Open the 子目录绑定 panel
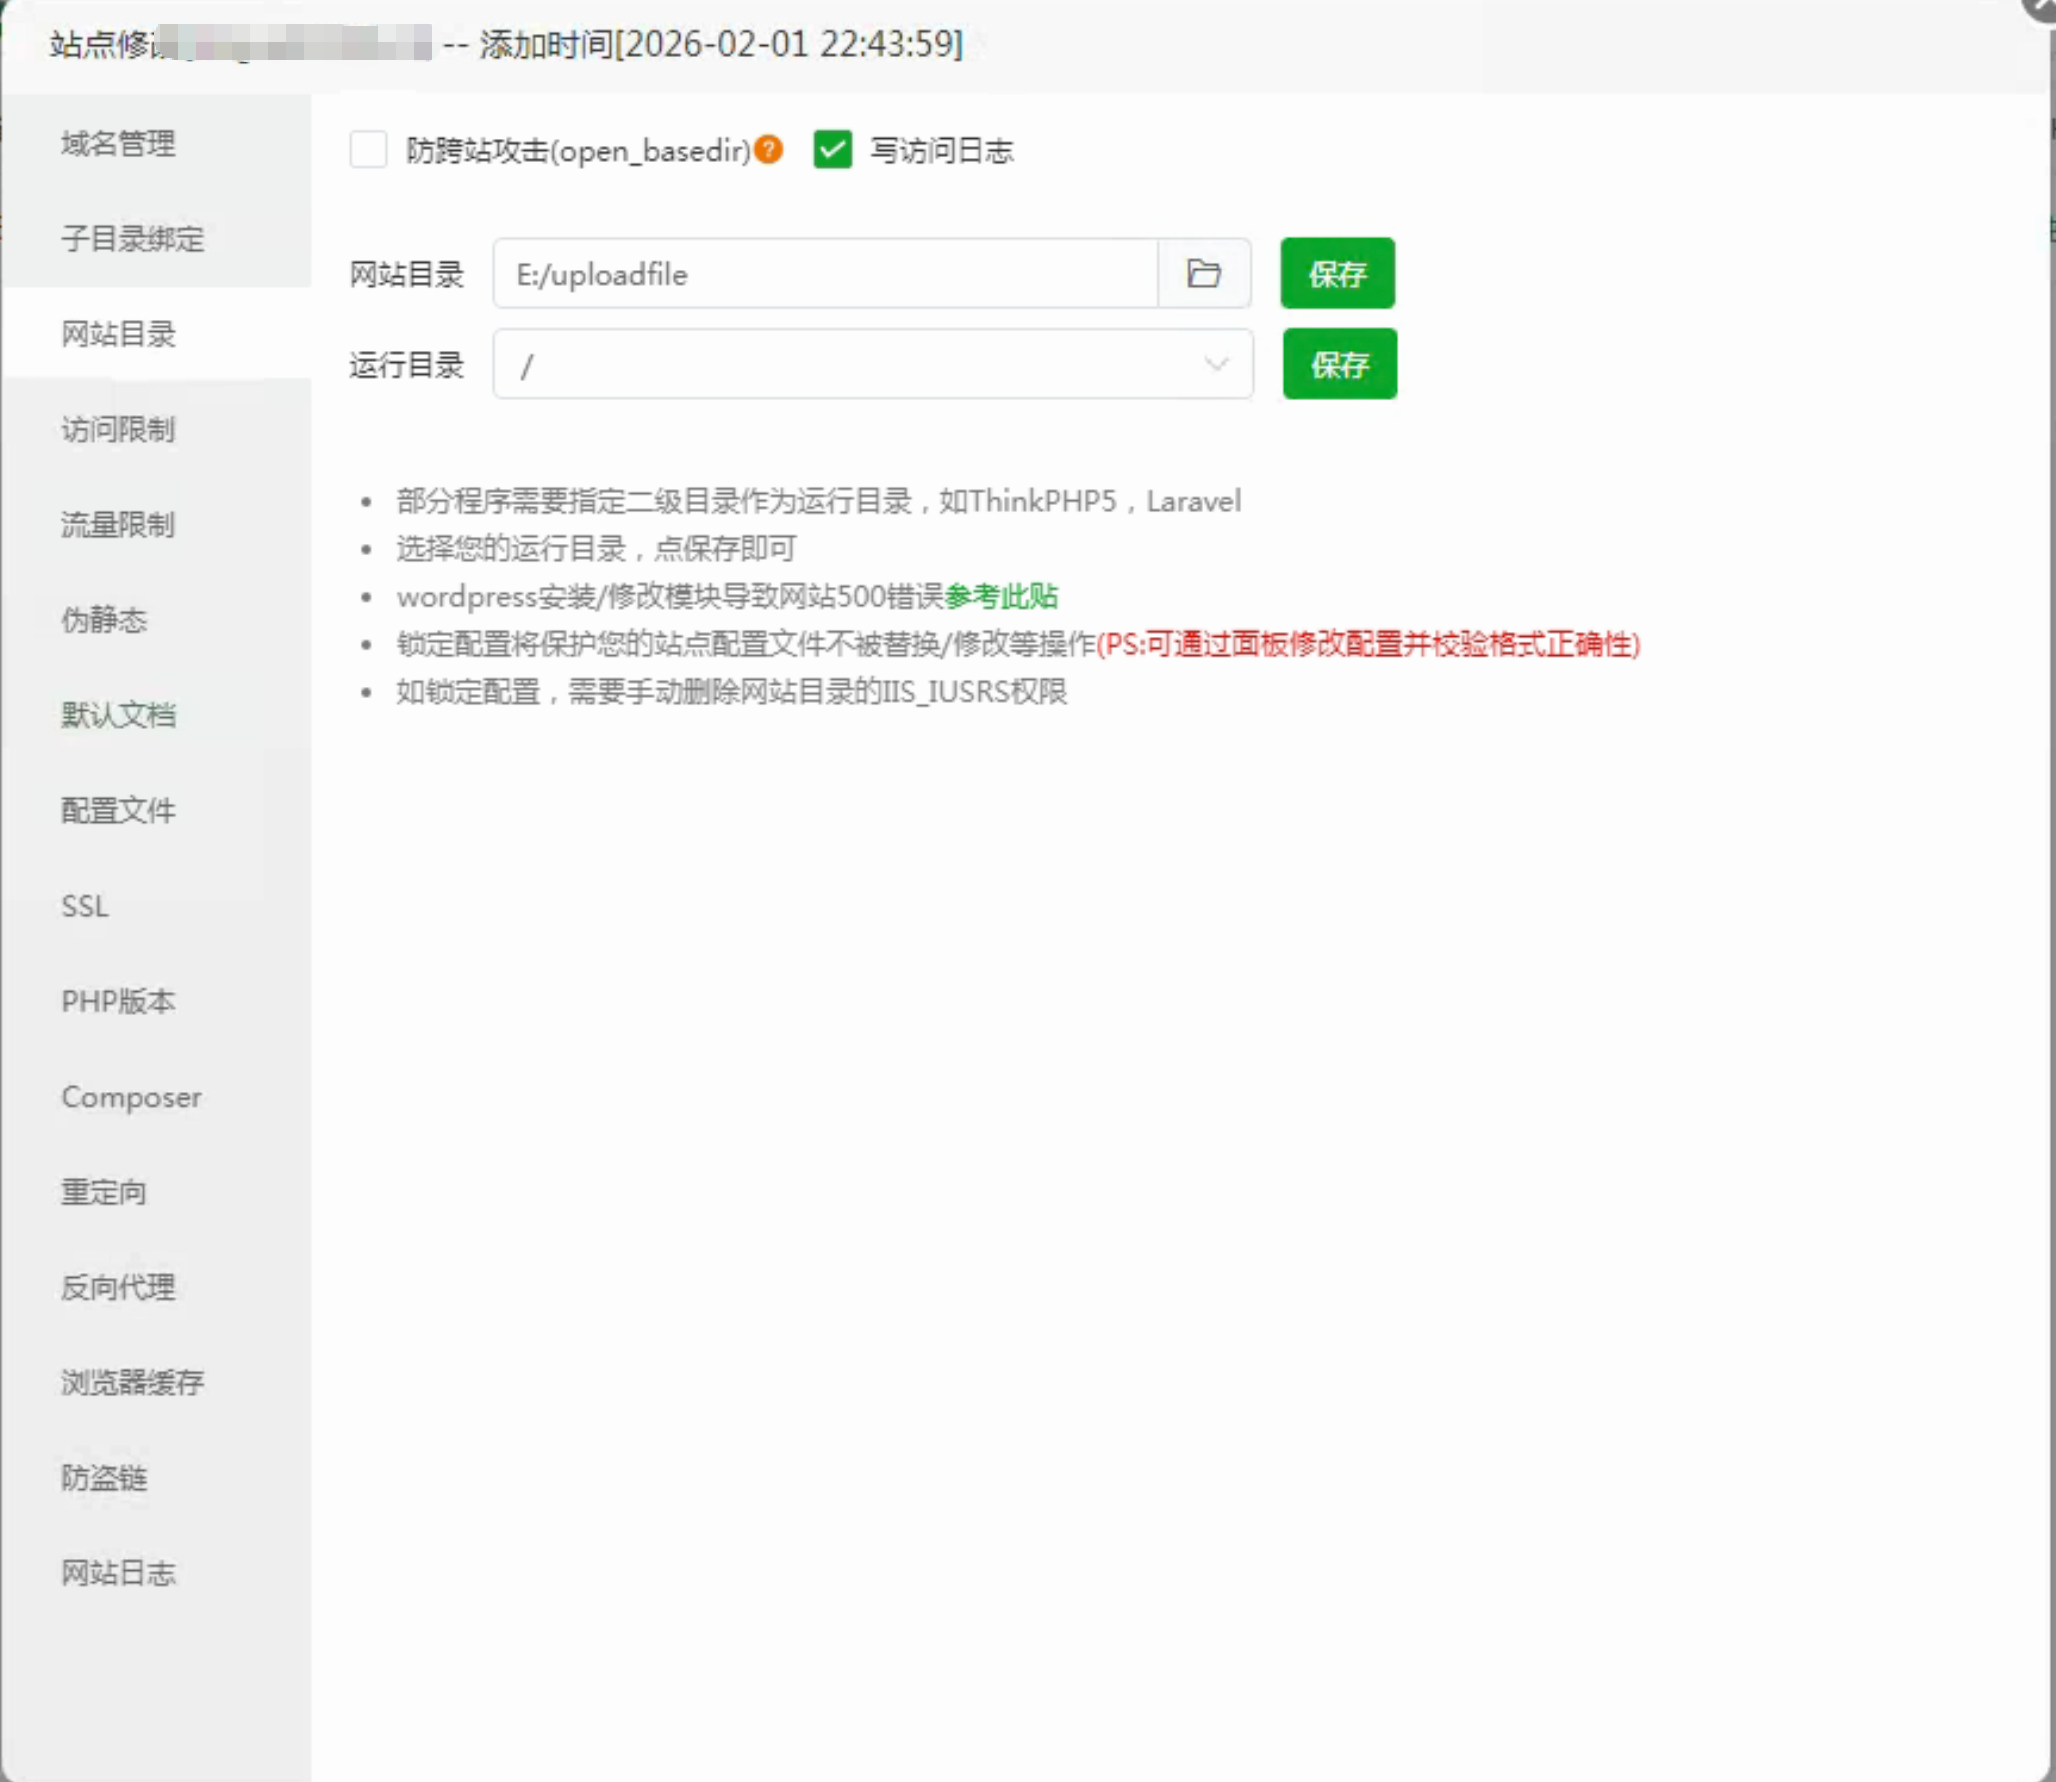The width and height of the screenshot is (2056, 1782). 130,239
